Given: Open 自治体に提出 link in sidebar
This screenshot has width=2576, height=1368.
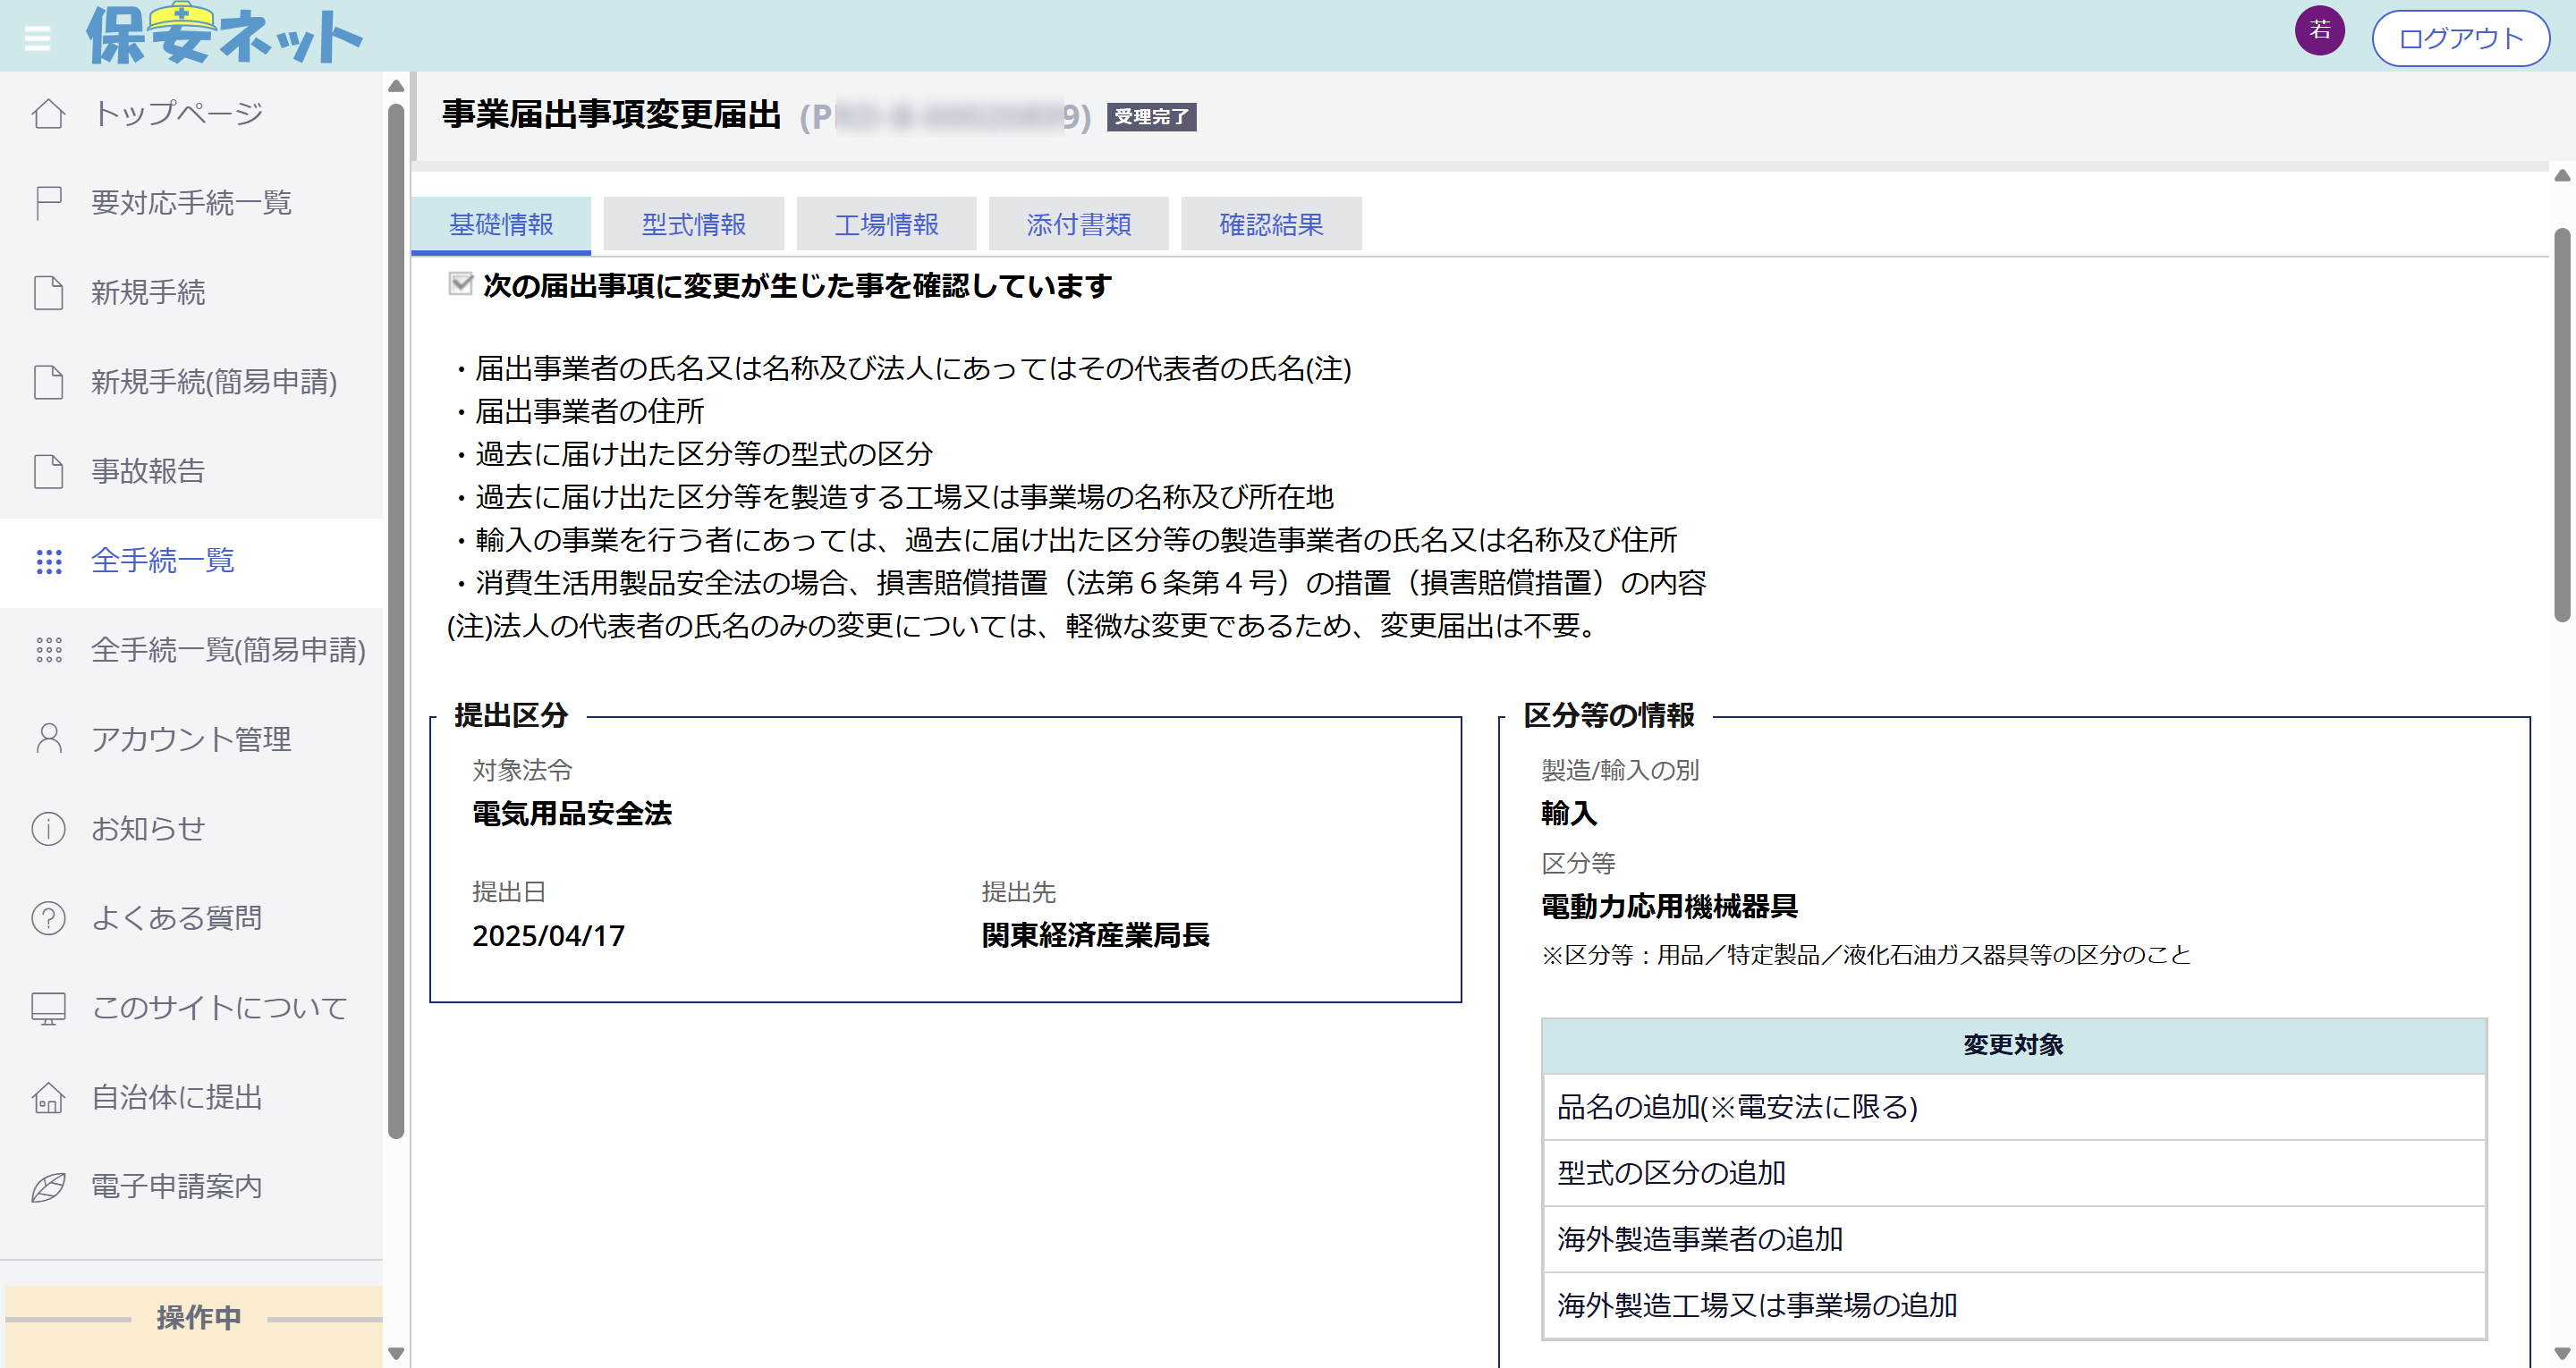Looking at the screenshot, I should point(176,1097).
